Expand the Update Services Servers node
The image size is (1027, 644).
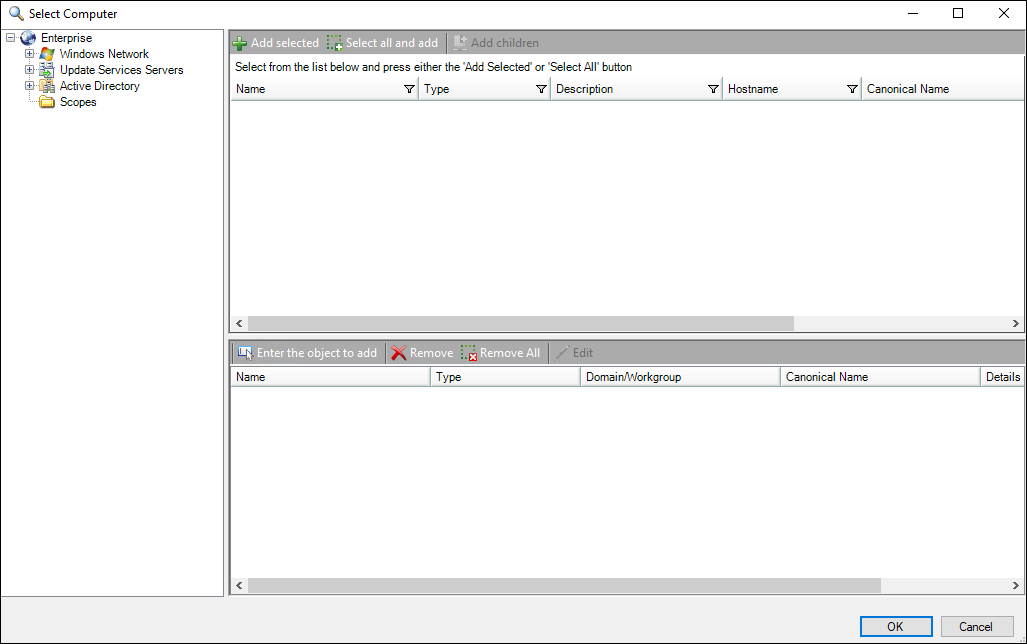29,69
